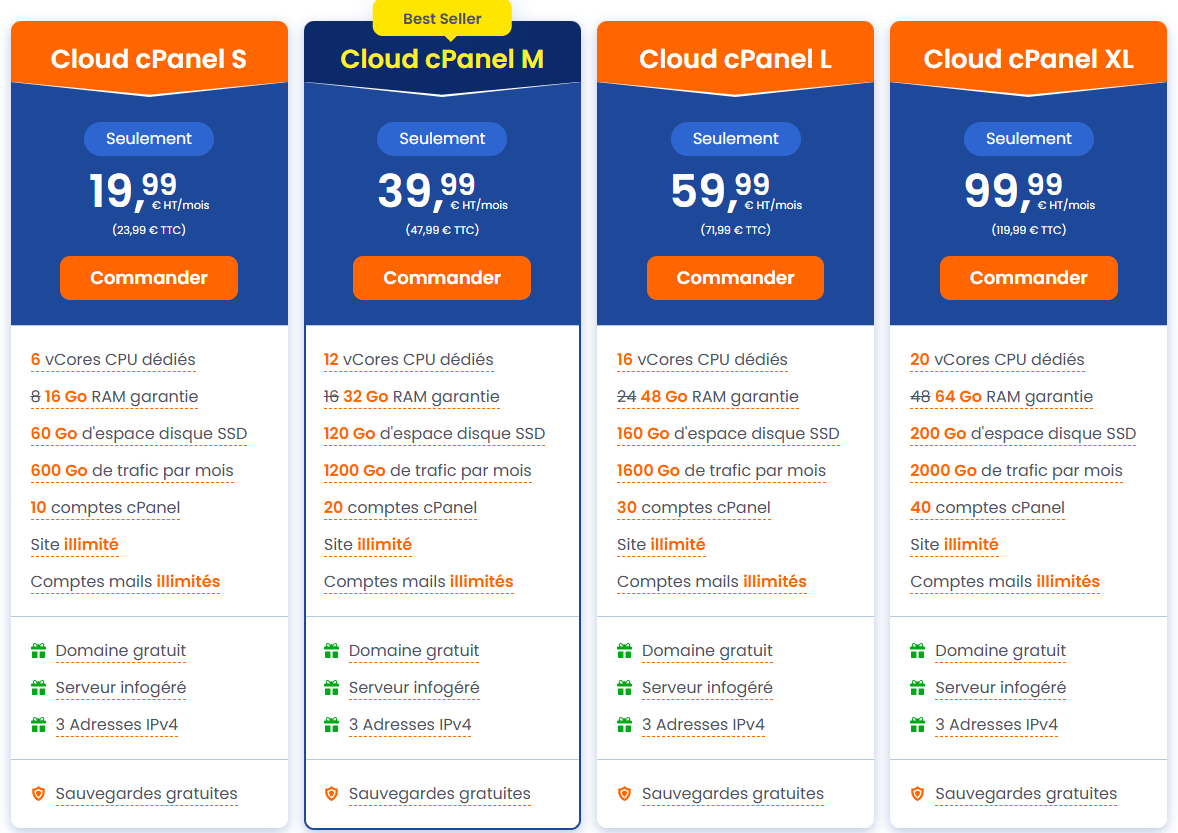Select the Cloud cPanel L header
1178x833 pixels.
[x=735, y=59]
